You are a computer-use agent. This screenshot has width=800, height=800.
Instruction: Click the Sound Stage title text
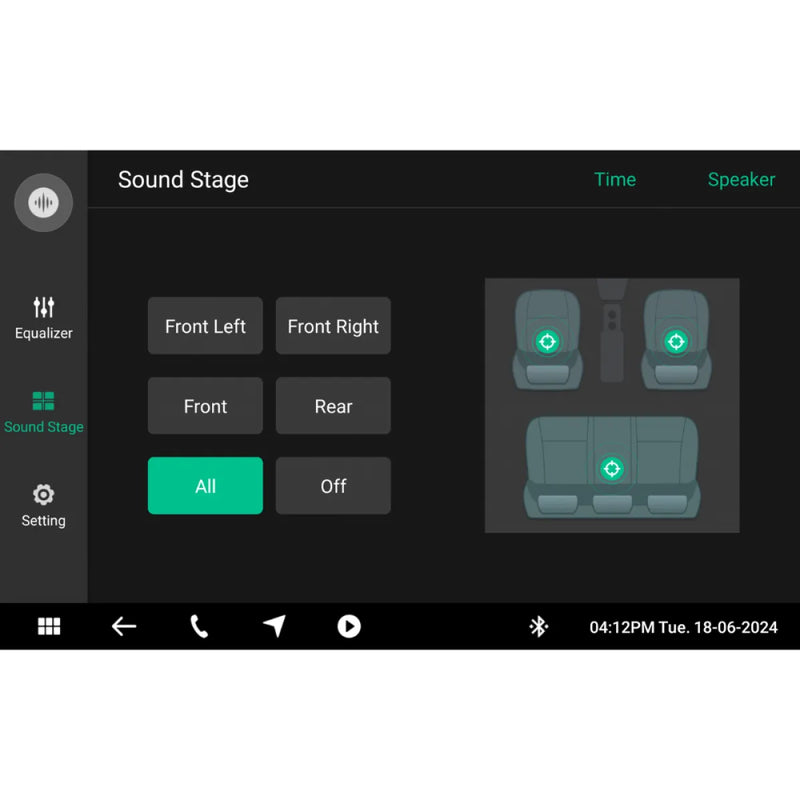click(x=183, y=180)
